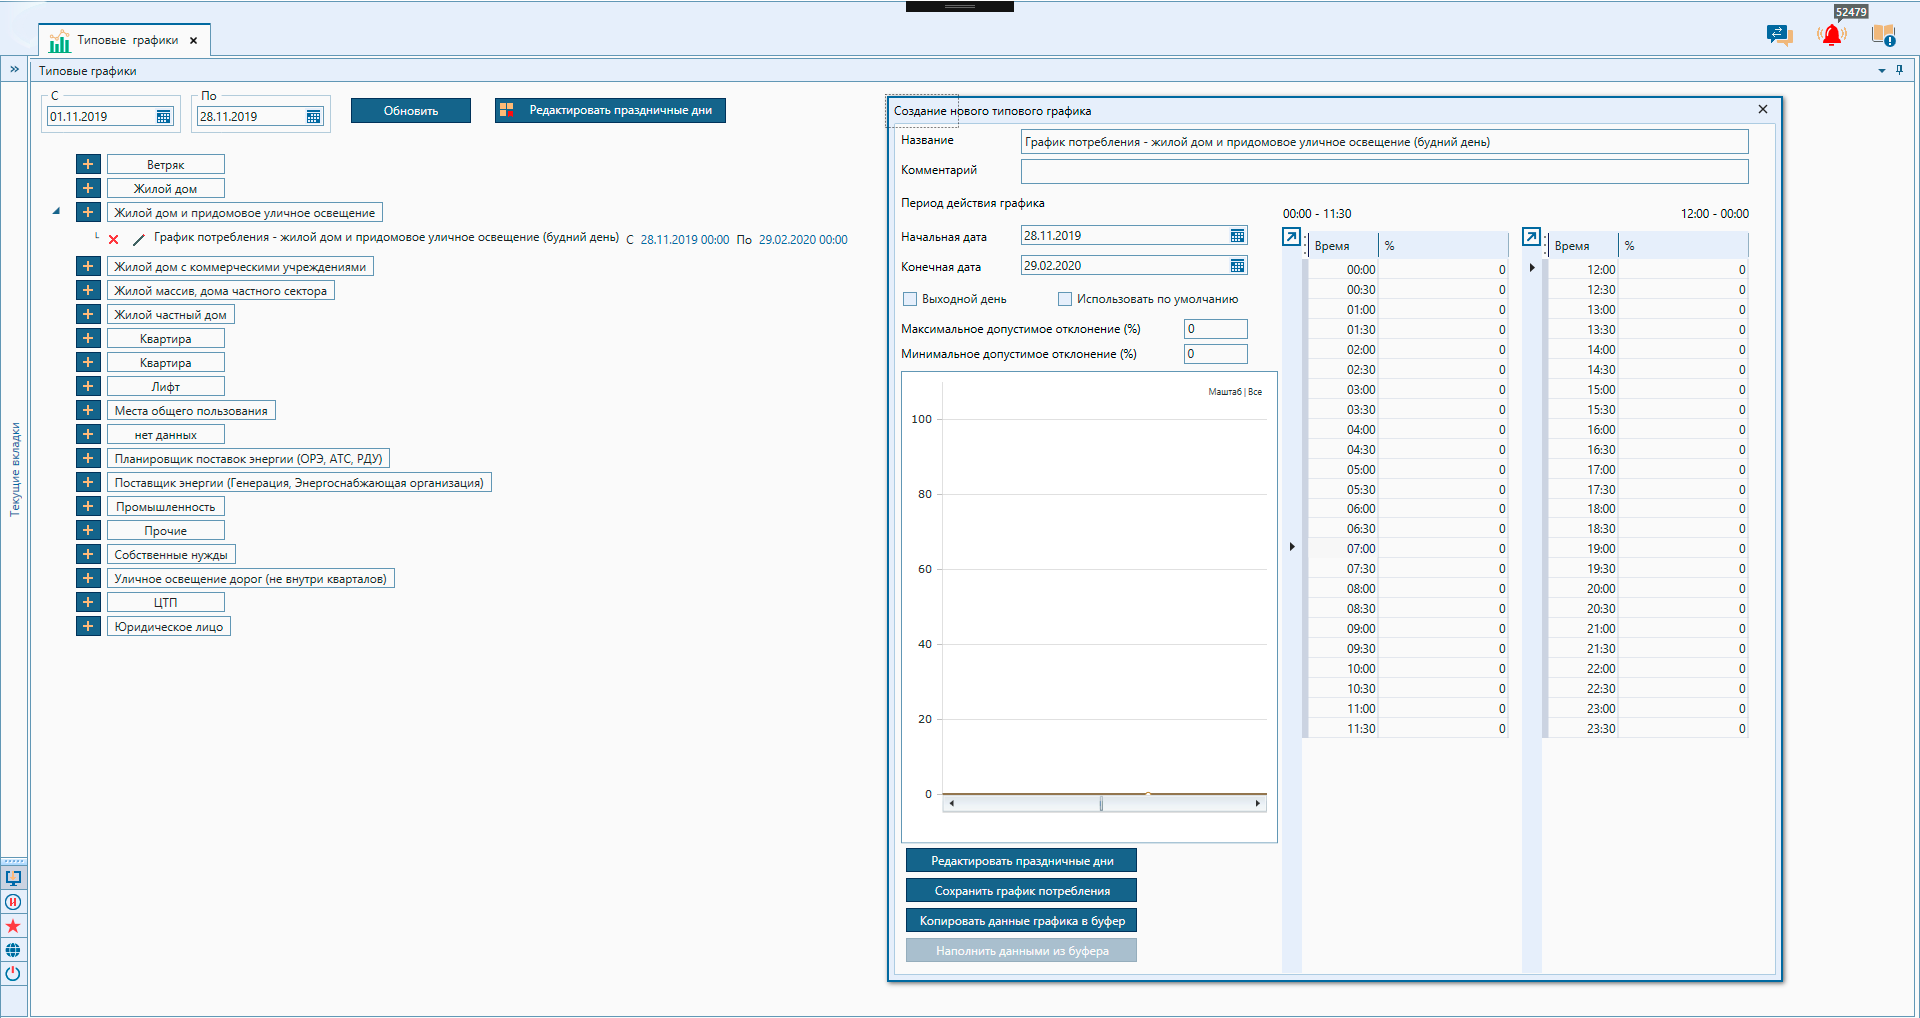Viewport: 1920px width, 1018px height.
Task: Click the Обновить button
Action: click(410, 111)
